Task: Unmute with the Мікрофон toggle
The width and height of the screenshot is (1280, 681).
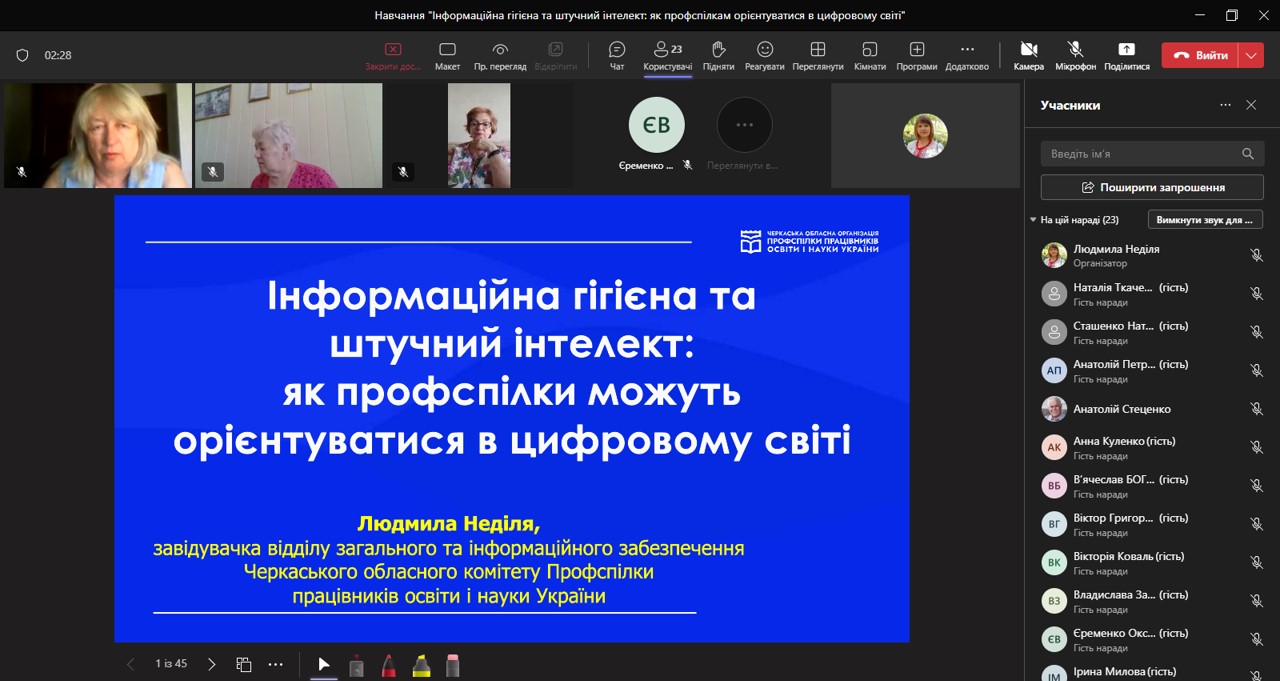Action: point(1075,56)
